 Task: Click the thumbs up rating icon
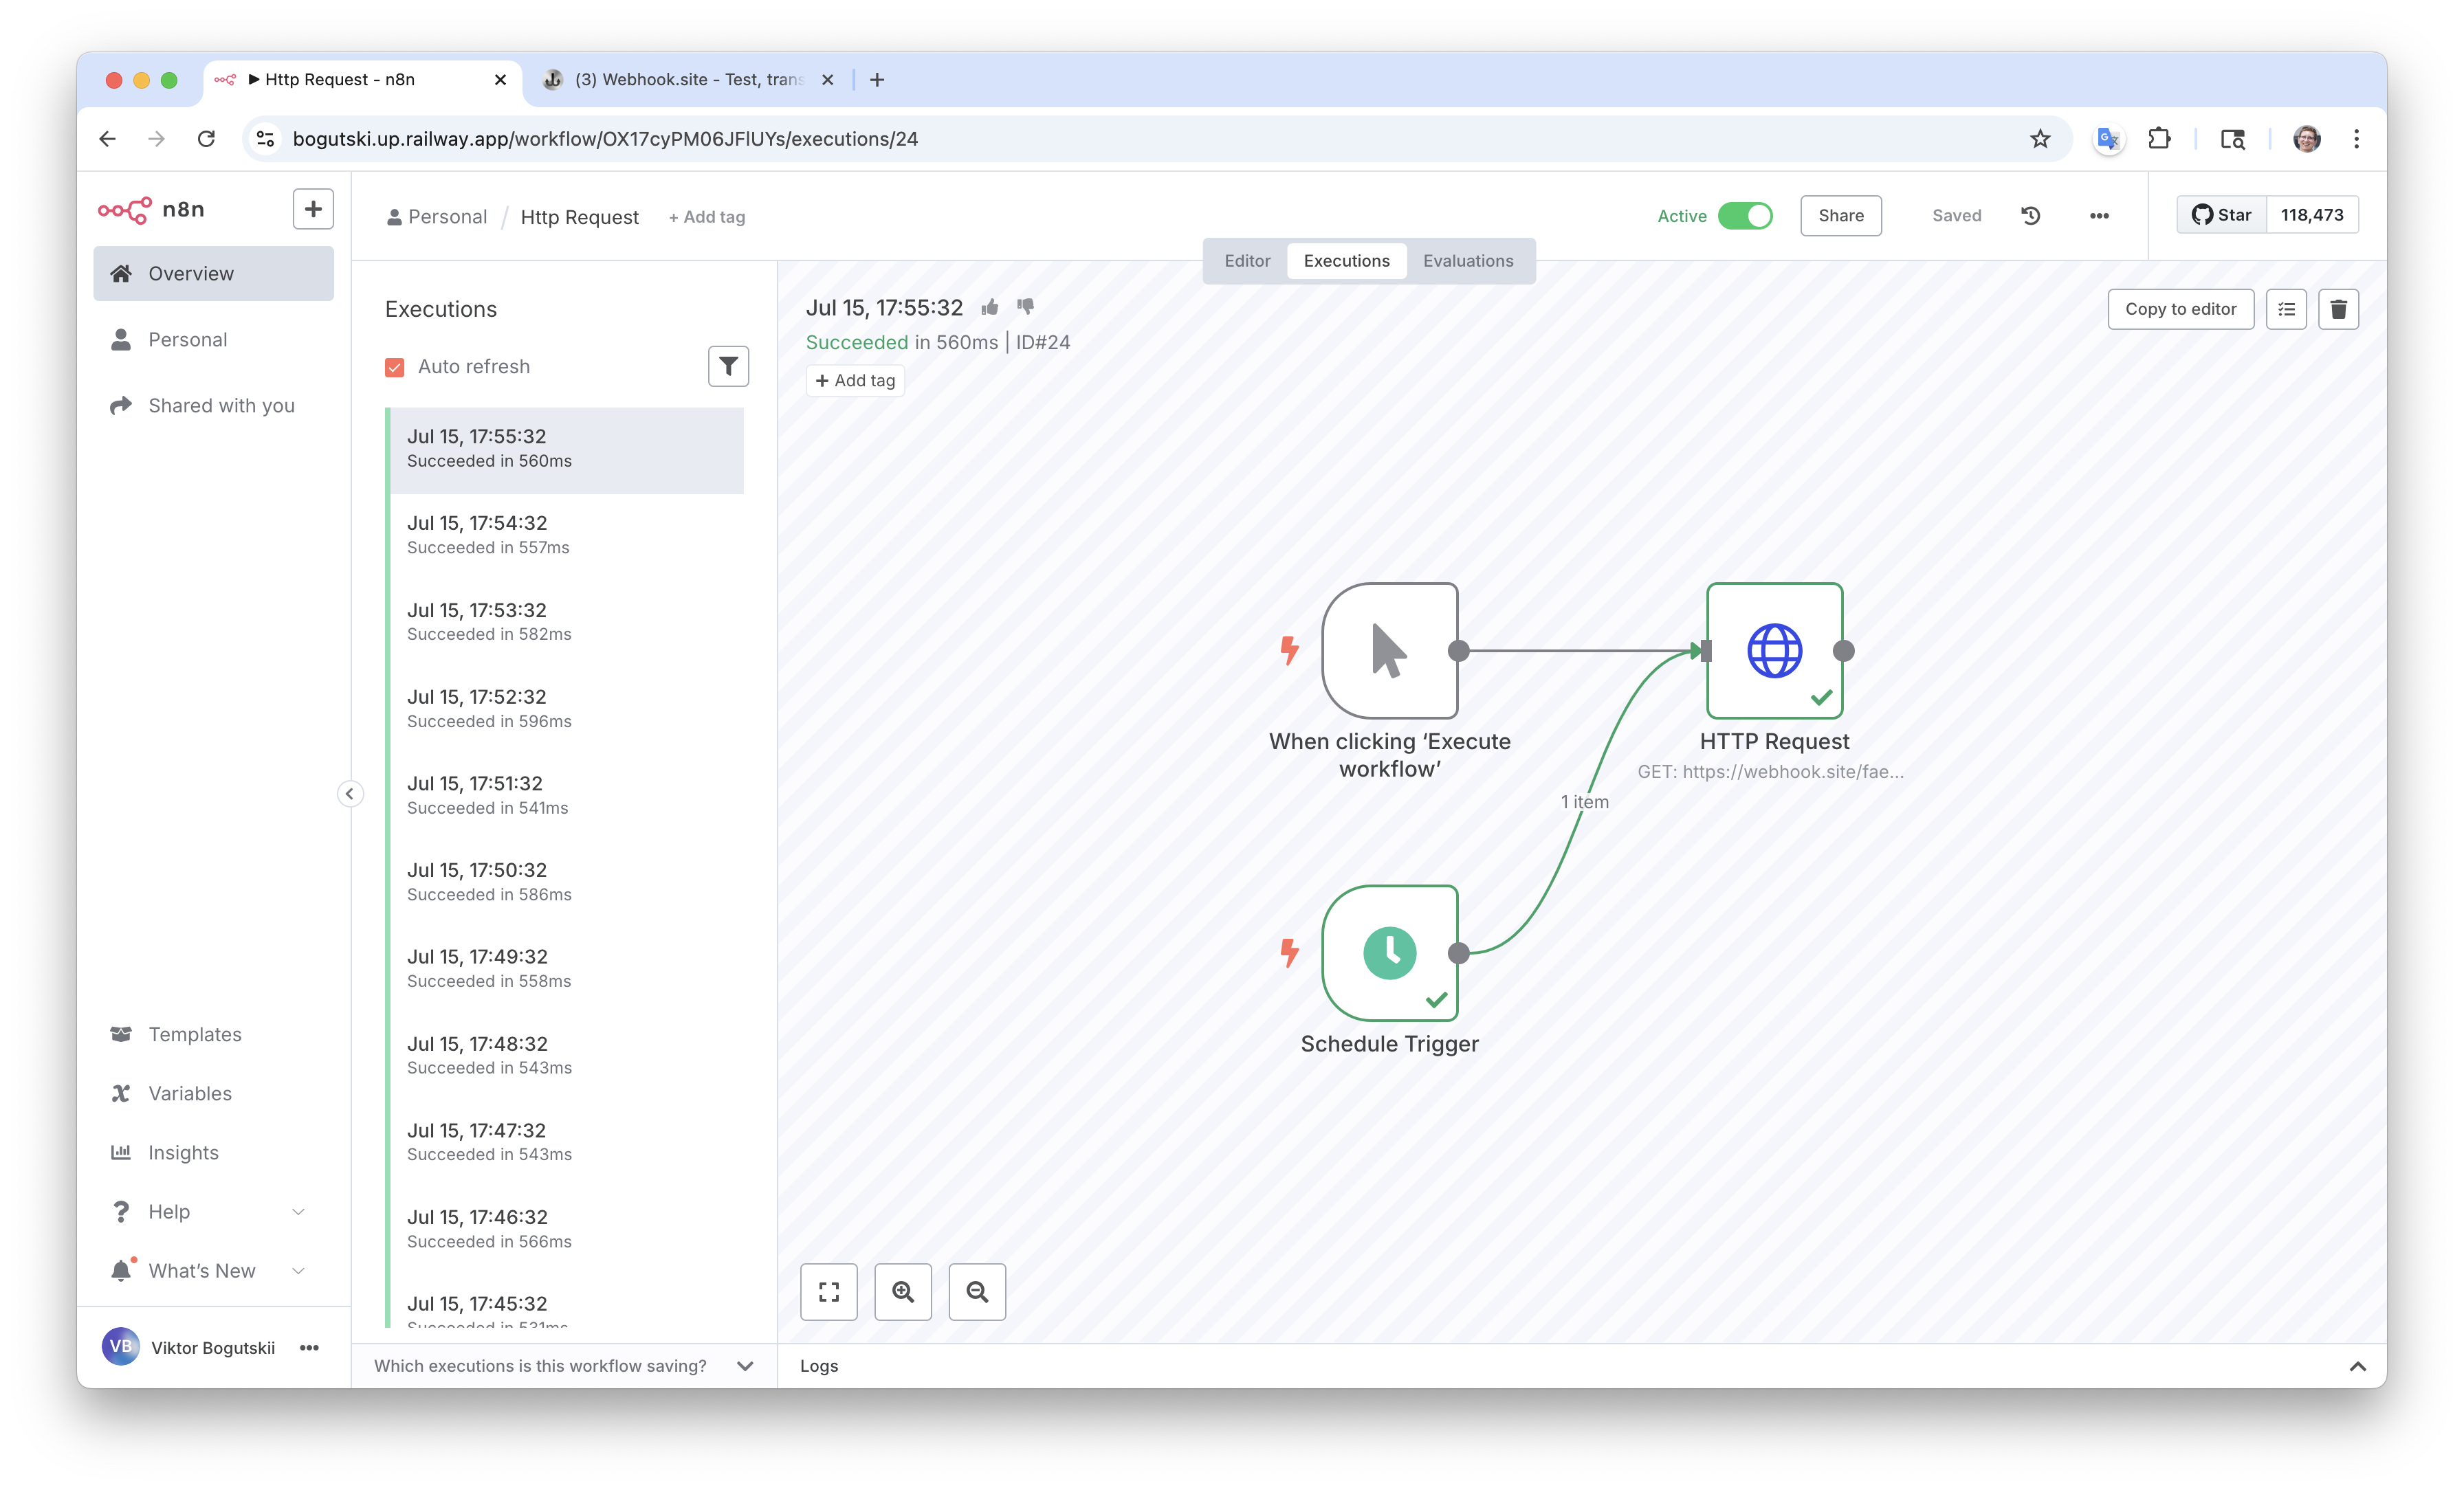tap(990, 307)
